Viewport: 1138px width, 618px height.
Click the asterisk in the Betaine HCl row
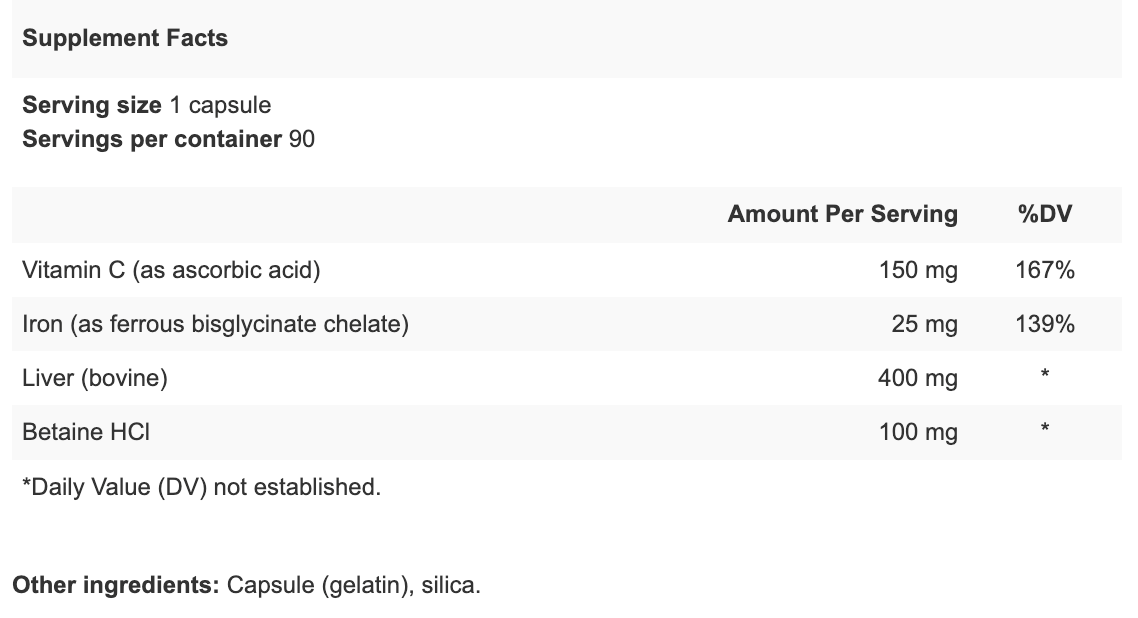[1044, 430]
